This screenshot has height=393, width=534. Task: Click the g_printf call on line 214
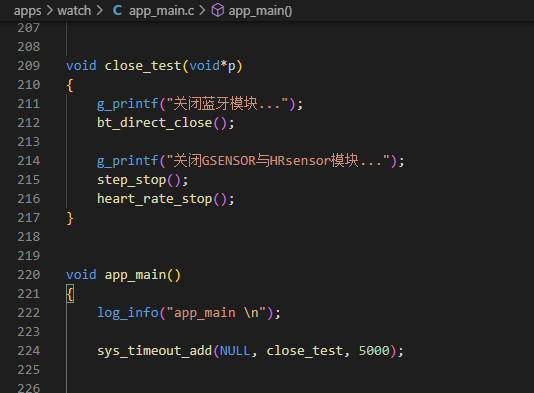click(x=128, y=161)
